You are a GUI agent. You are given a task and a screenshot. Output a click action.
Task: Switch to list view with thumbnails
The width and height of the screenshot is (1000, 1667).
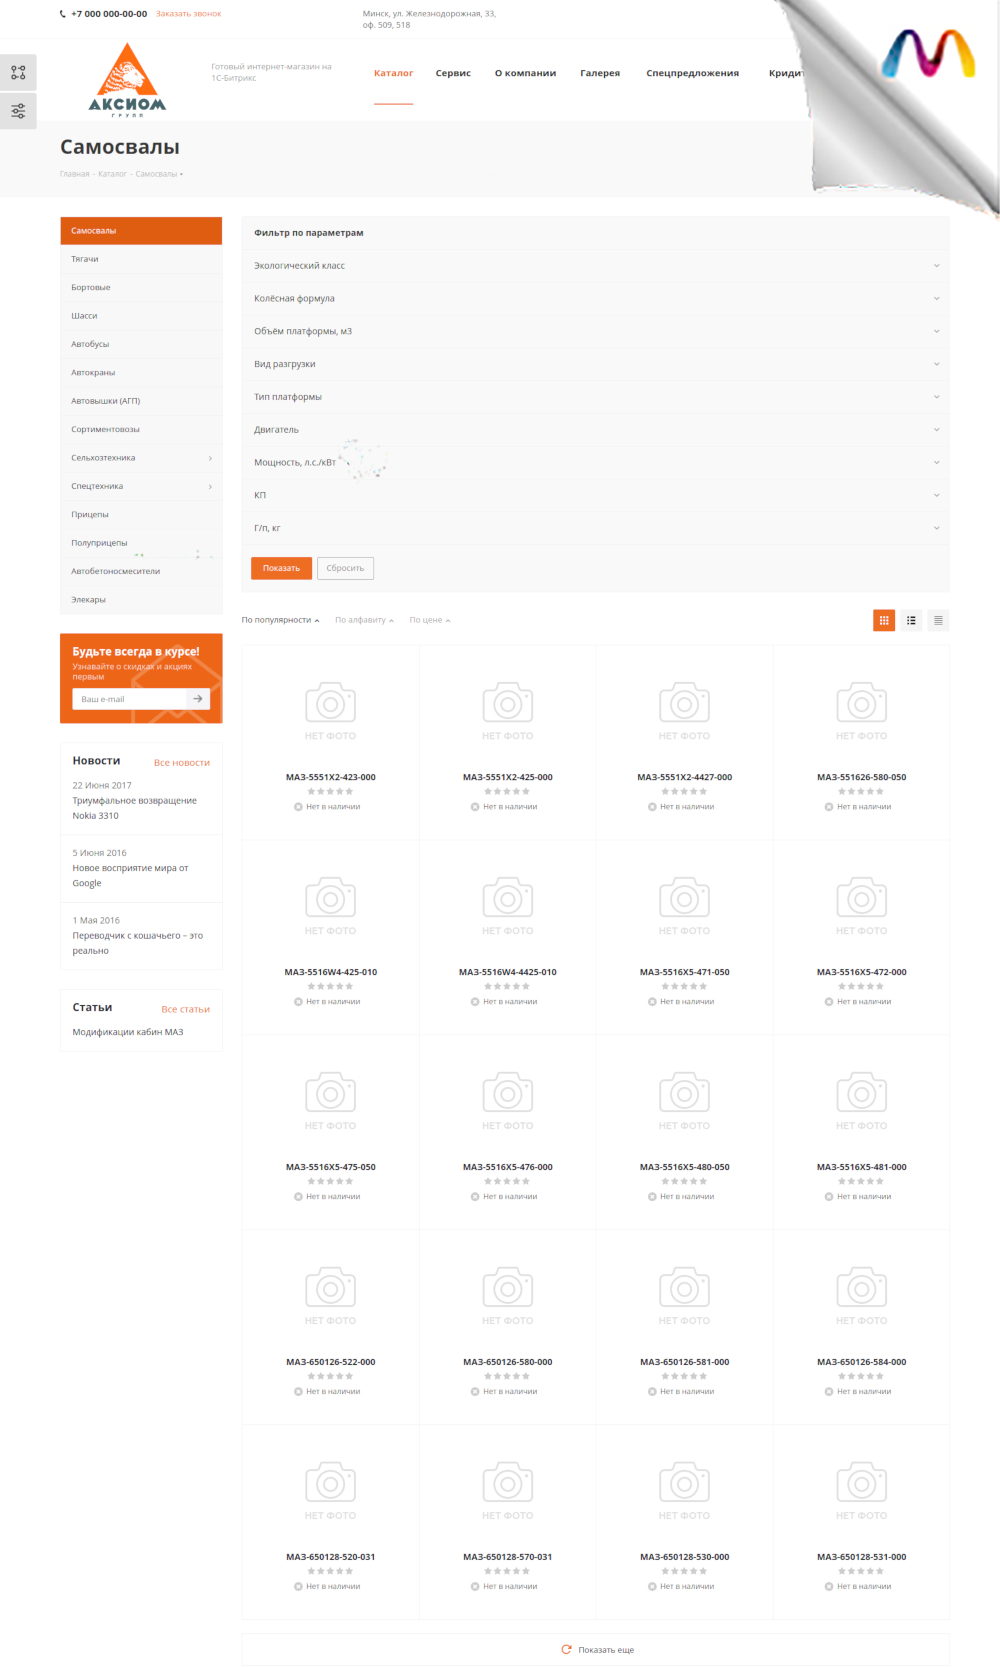[911, 620]
